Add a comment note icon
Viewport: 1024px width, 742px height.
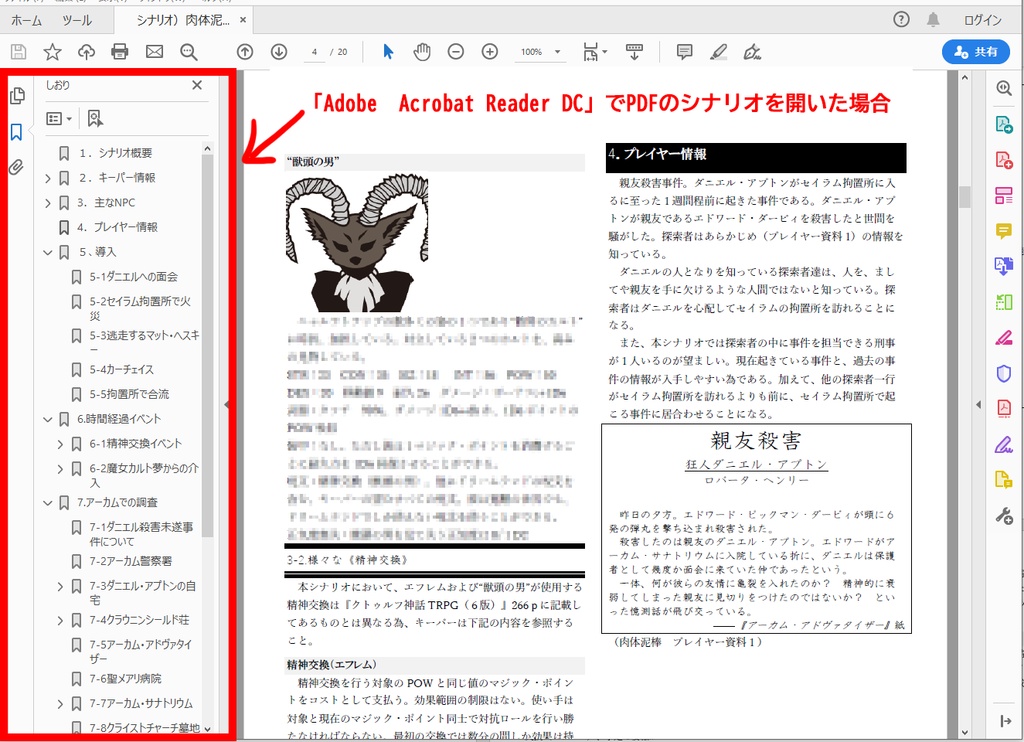(x=684, y=52)
